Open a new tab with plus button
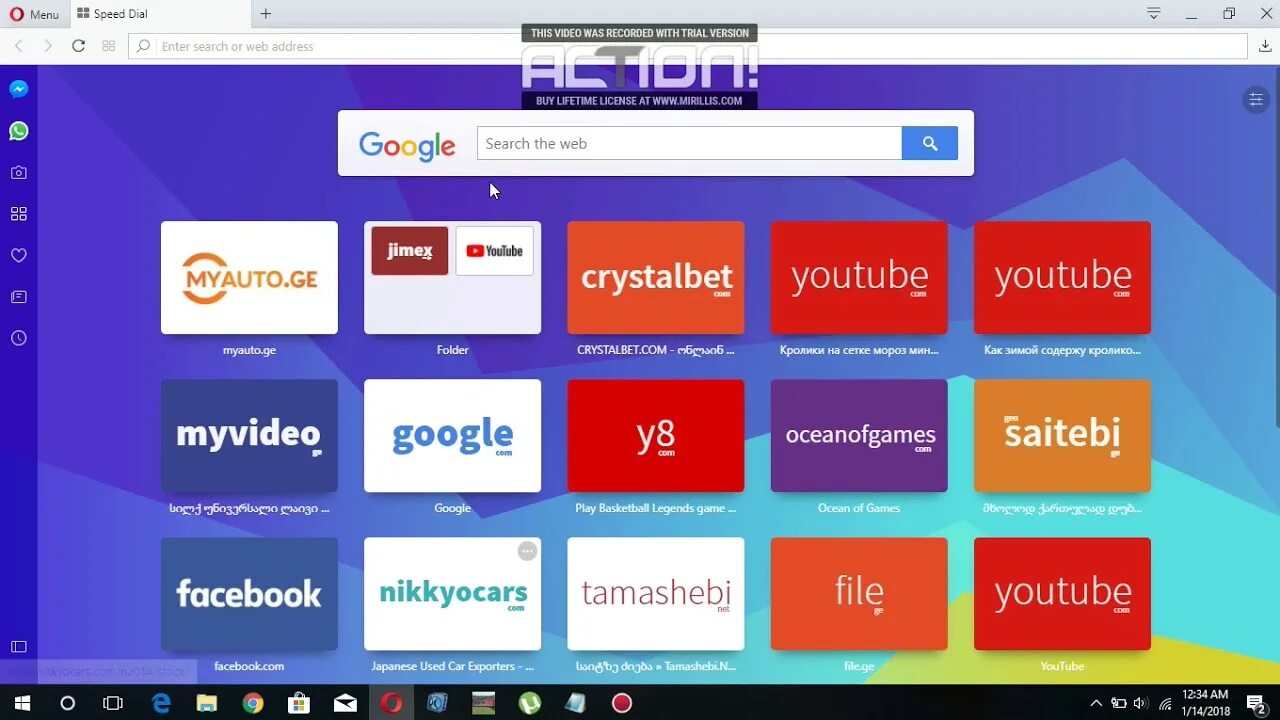The image size is (1280, 720). click(x=265, y=14)
